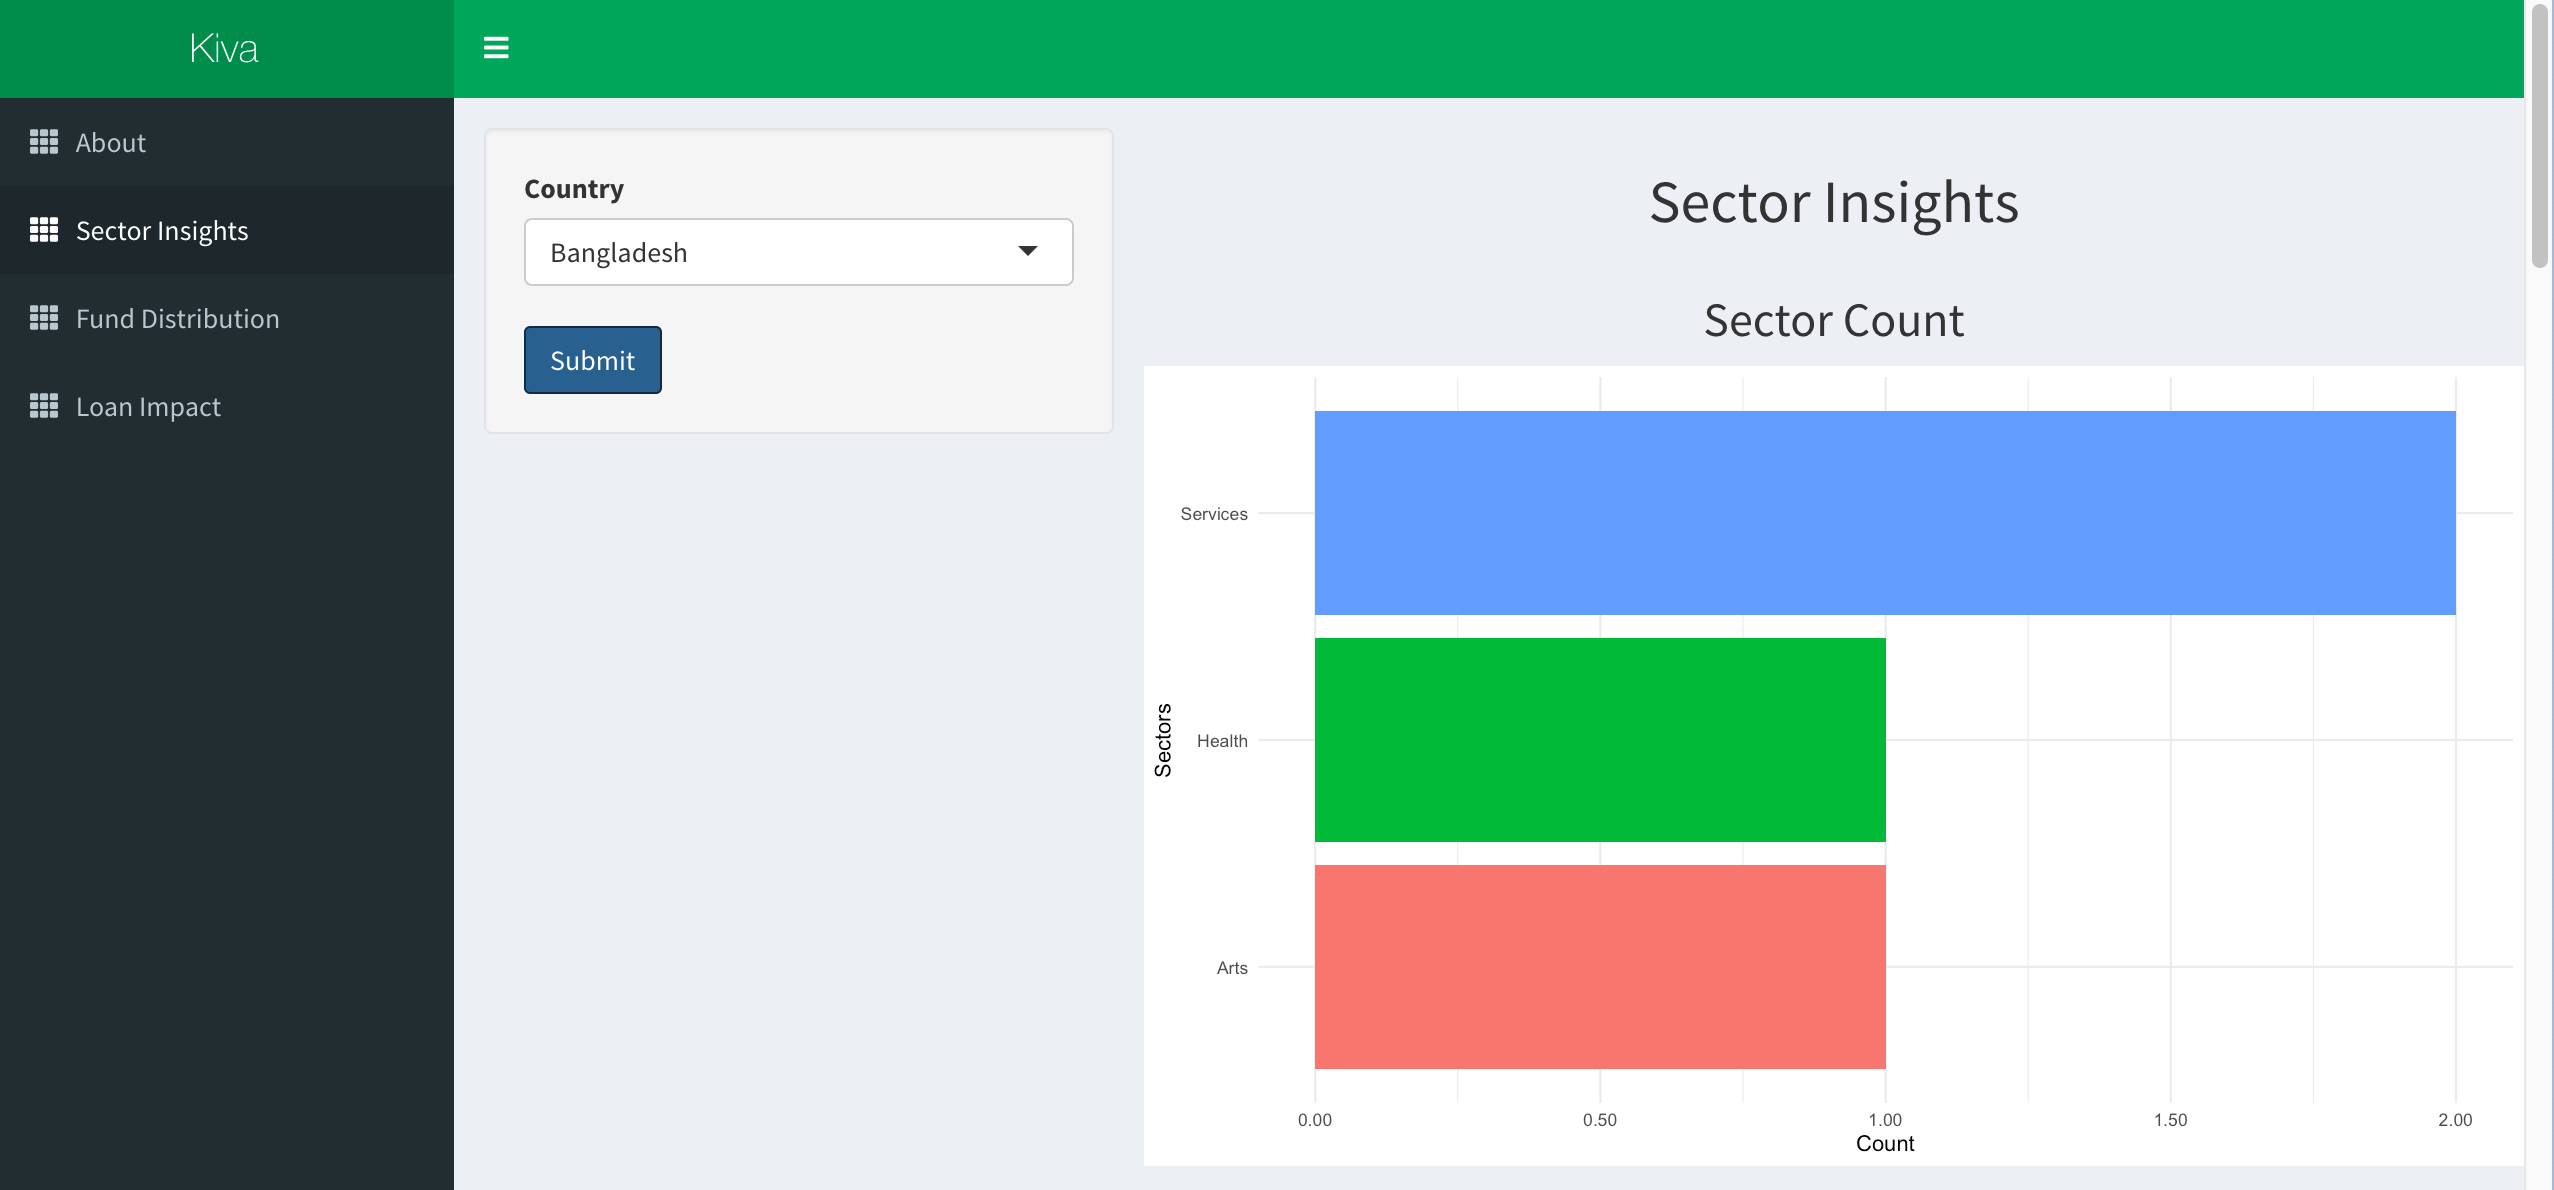The width and height of the screenshot is (2554, 1190).
Task: Click the grid icon beside About
Action: pyautogui.click(x=44, y=142)
